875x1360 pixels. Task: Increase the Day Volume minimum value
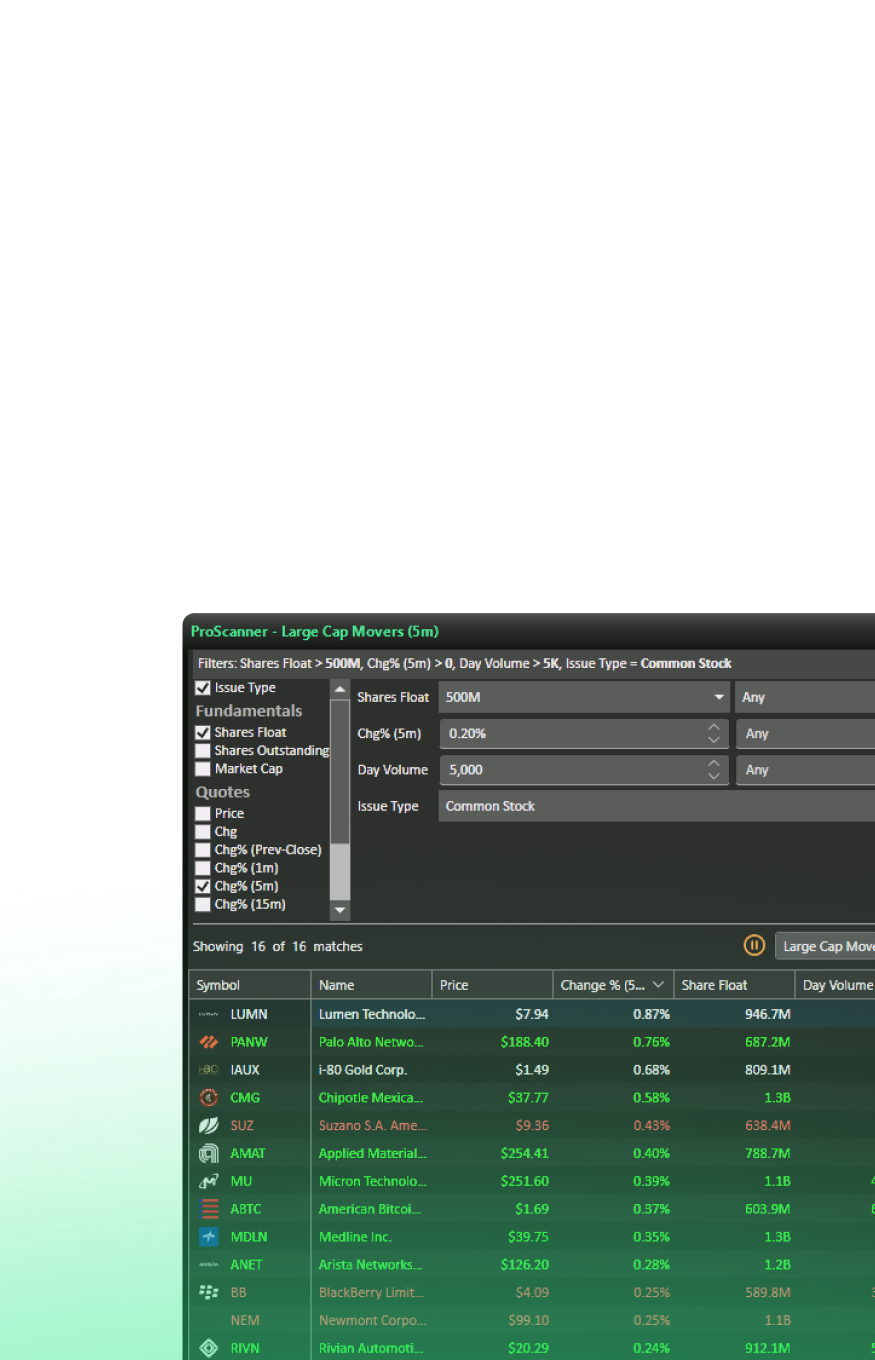tap(713, 763)
